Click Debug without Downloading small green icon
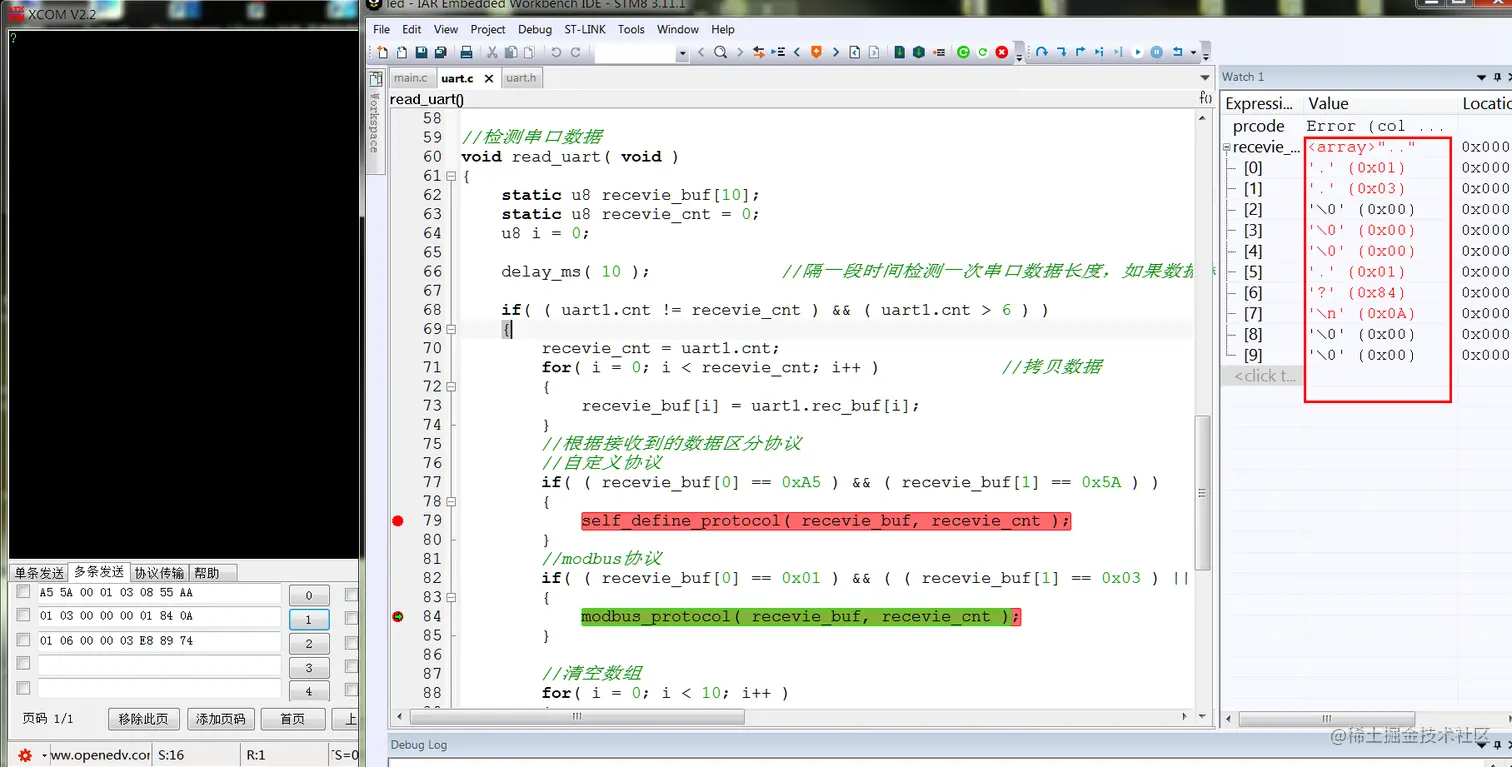The height and width of the screenshot is (767, 1512). pyautogui.click(x=982, y=52)
